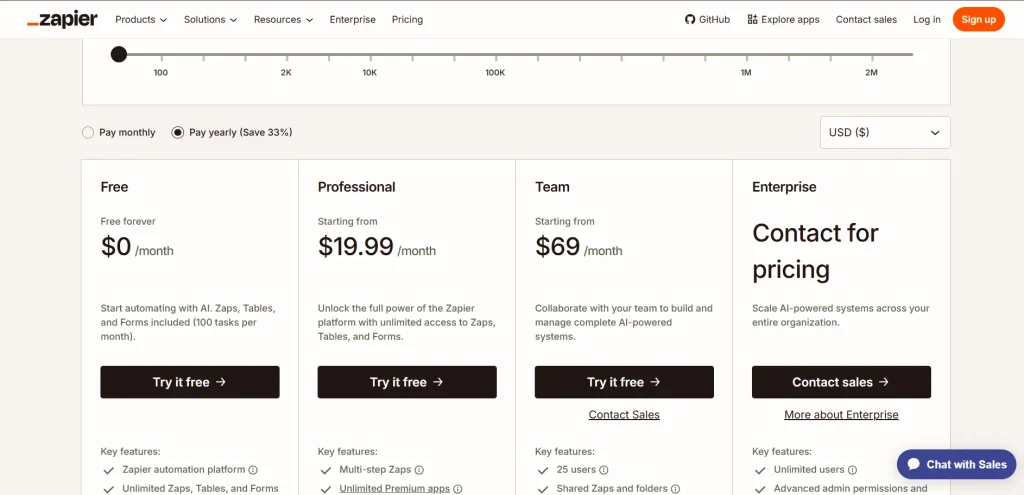
Task: Open Contact Sales link under Team plan
Action: coord(624,415)
